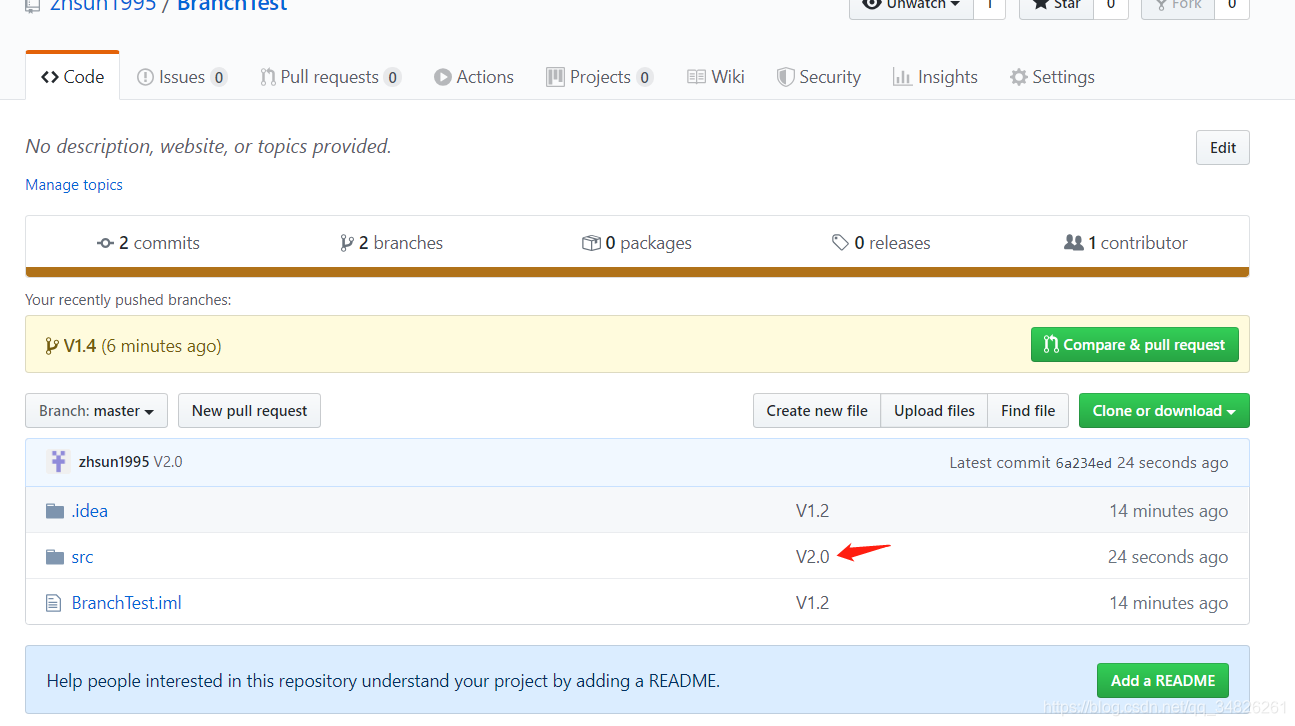View the 2 commits history
The image size is (1295, 726).
pos(148,243)
